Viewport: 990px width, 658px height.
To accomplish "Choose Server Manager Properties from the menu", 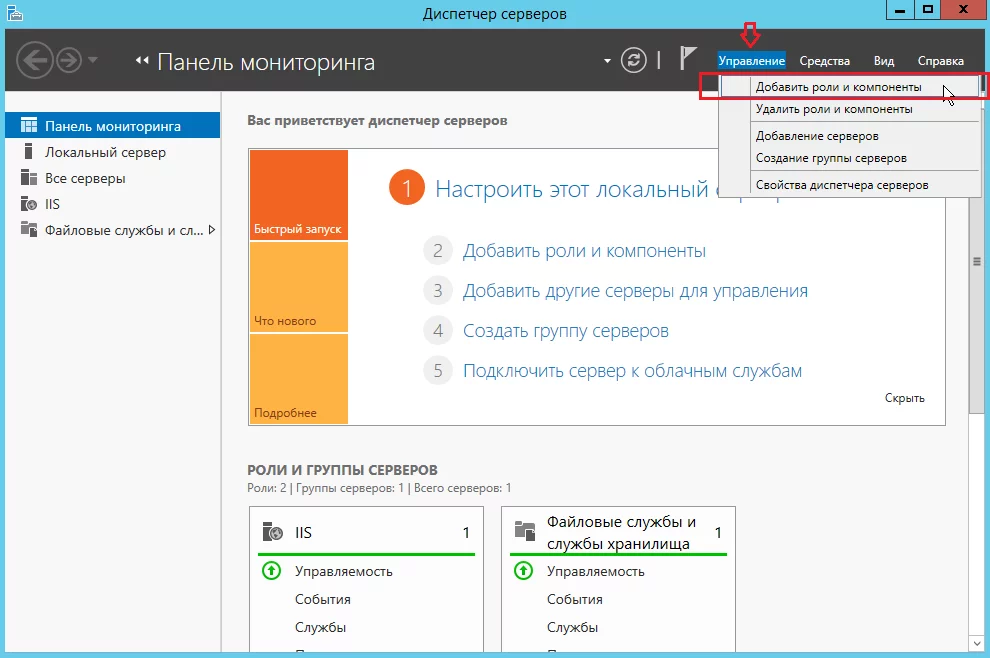I will (x=841, y=185).
